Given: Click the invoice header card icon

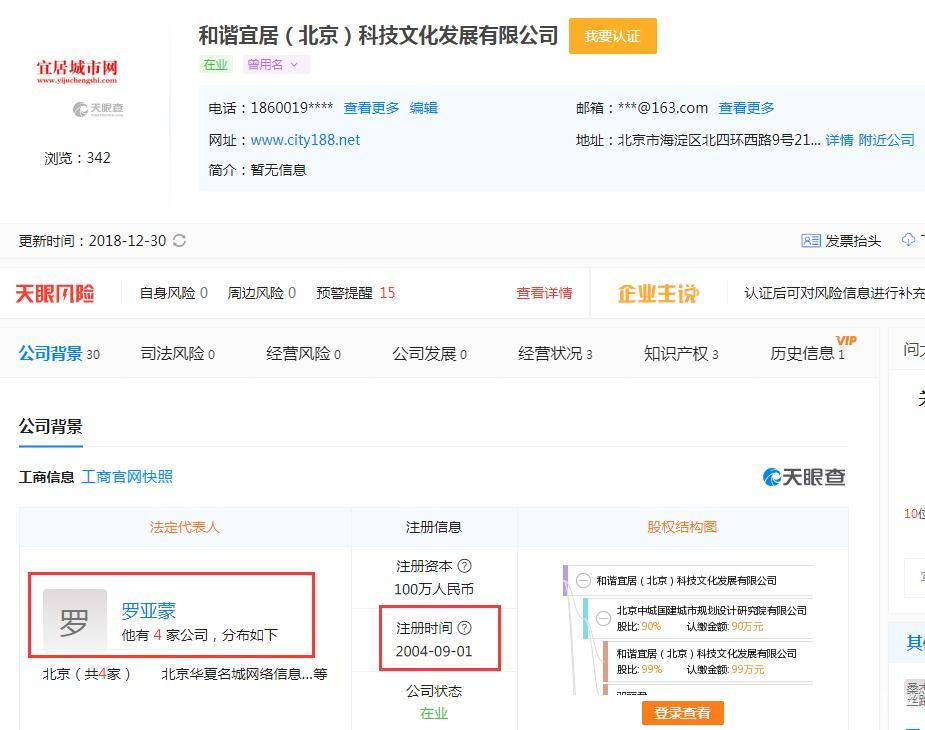Looking at the screenshot, I should tap(811, 241).
